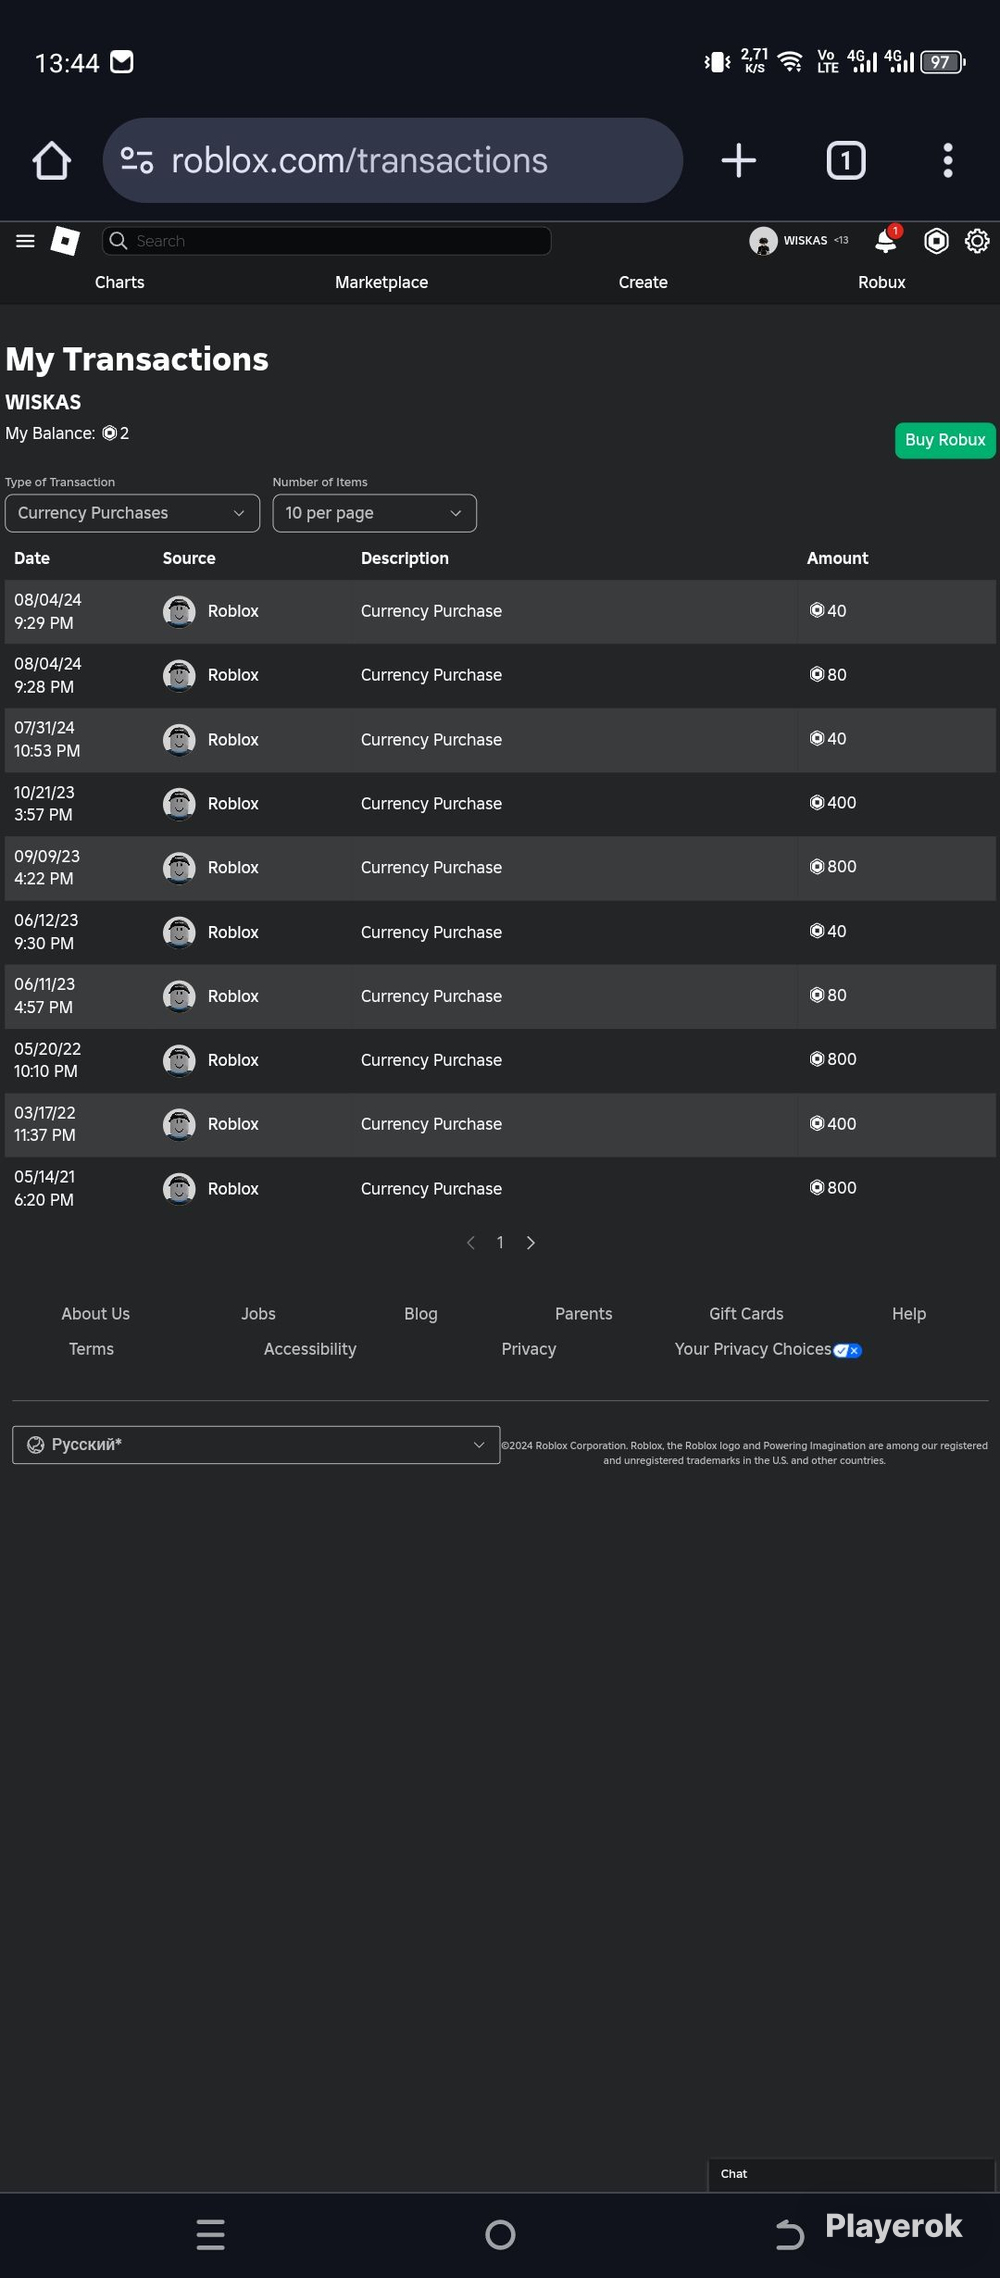This screenshot has height=2278, width=1000.
Task: Click the green Buy Robux button
Action: (945, 440)
